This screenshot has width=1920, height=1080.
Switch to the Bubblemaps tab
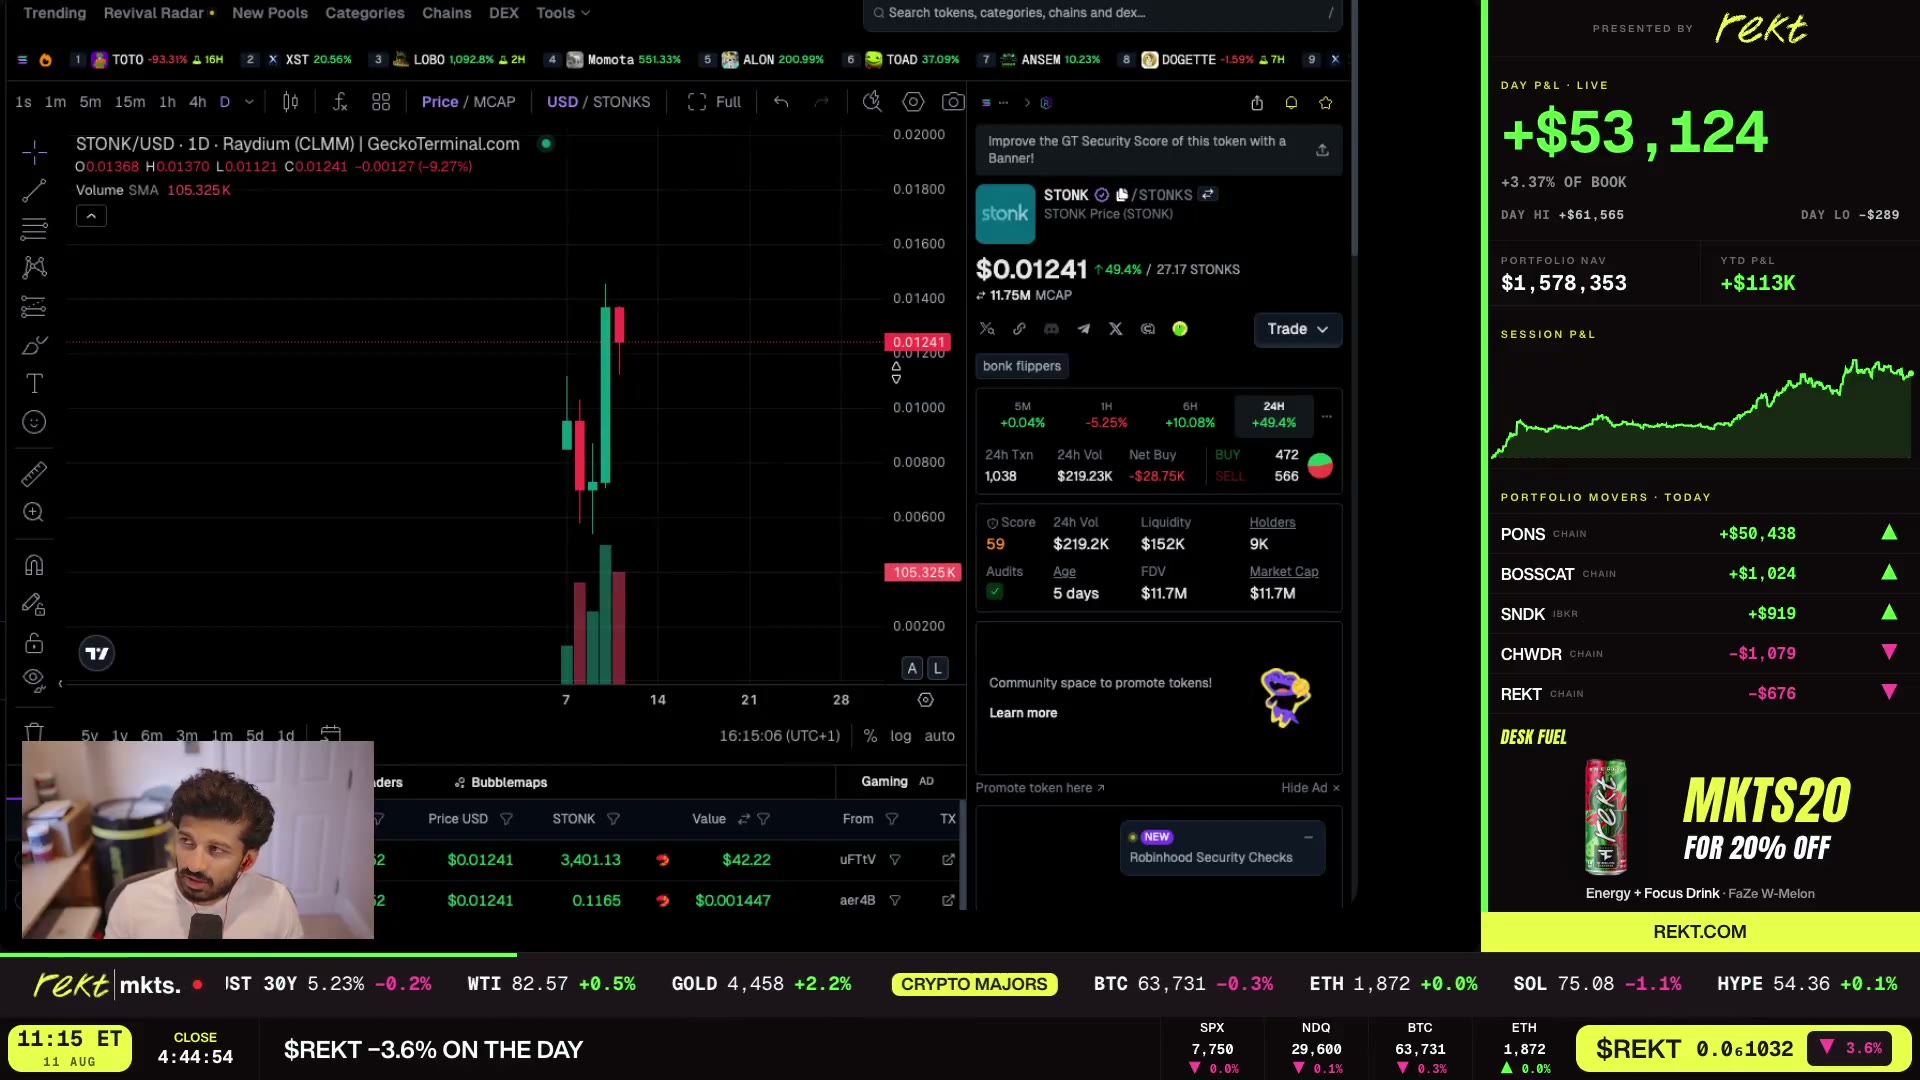tap(501, 783)
